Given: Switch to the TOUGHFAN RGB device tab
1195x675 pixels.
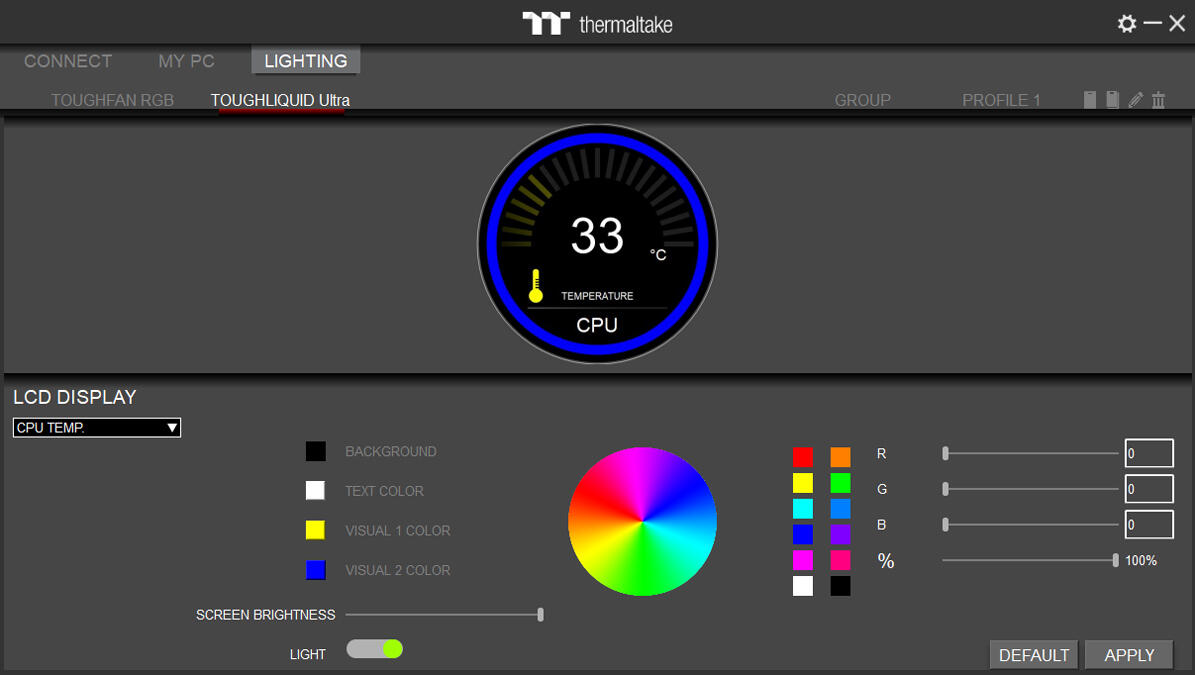Looking at the screenshot, I should 112,101.
